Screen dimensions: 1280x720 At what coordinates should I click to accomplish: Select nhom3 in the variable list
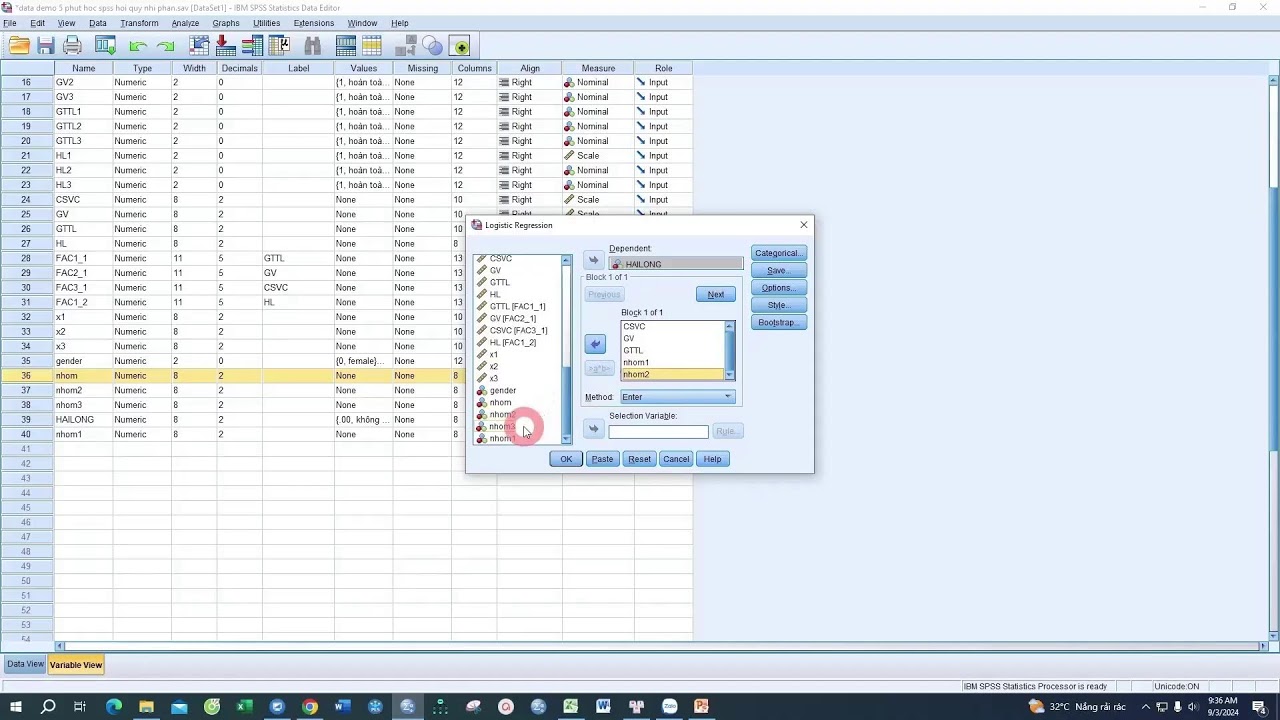(501, 427)
